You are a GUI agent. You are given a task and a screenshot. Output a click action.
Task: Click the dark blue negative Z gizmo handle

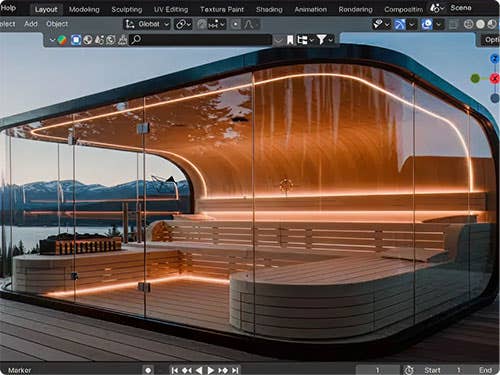coord(495,98)
